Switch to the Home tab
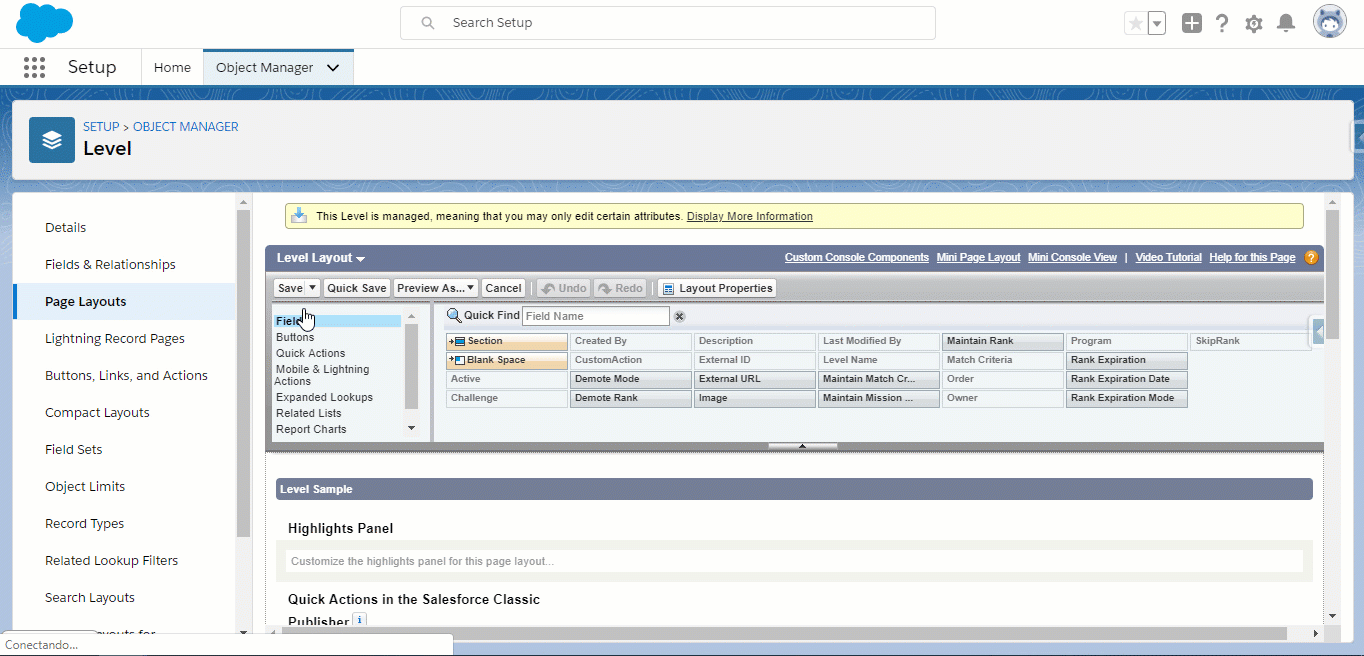 (172, 67)
